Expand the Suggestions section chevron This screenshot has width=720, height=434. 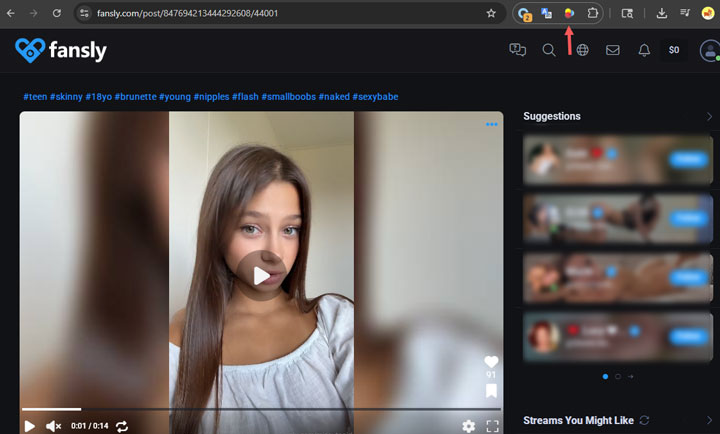(x=709, y=117)
